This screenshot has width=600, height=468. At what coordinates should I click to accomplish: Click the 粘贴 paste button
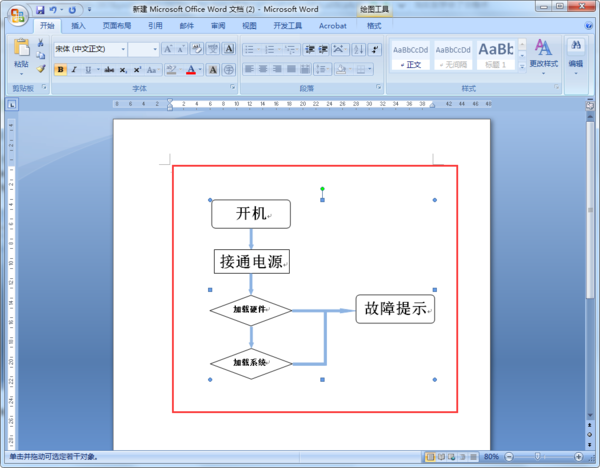[21, 57]
